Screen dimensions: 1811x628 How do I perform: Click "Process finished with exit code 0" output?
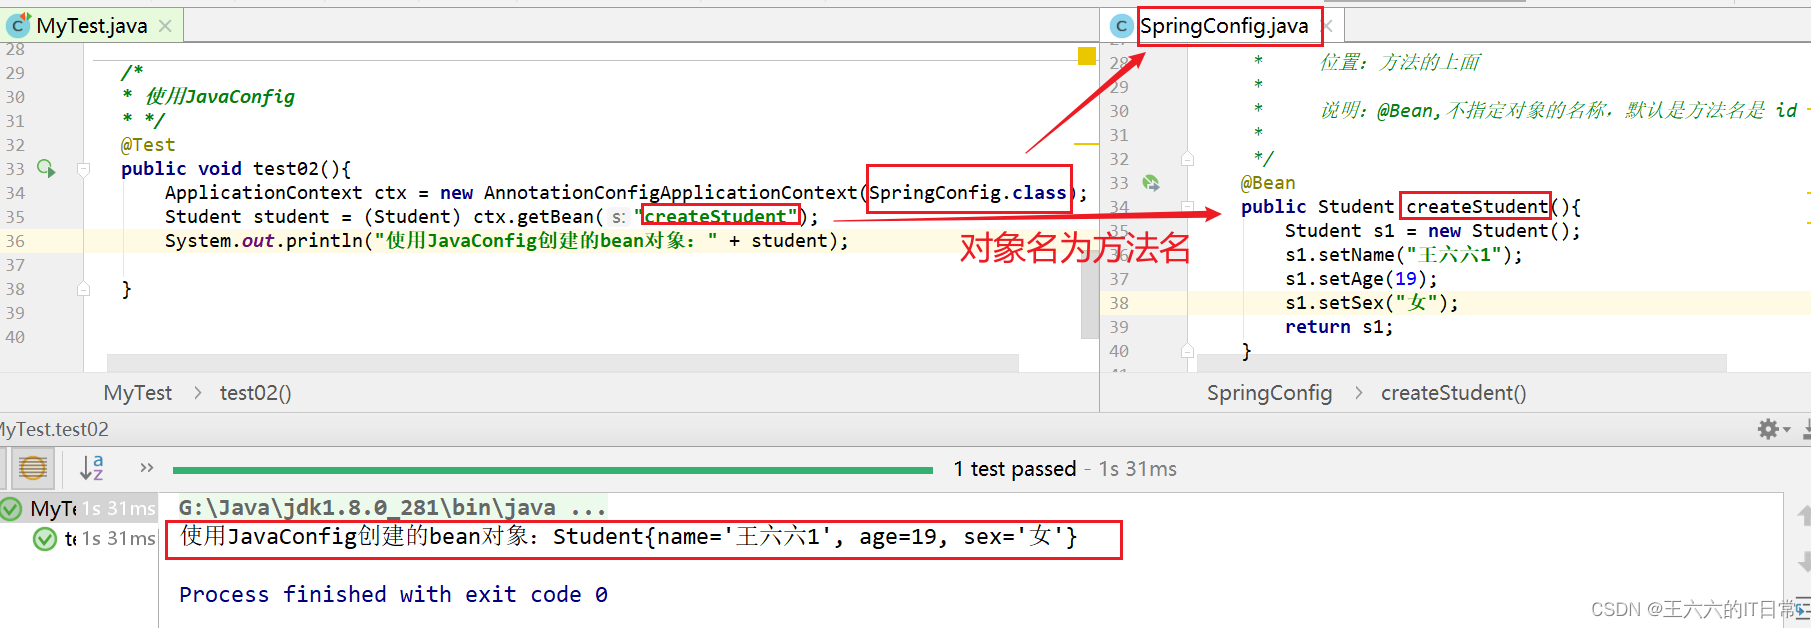point(394,595)
